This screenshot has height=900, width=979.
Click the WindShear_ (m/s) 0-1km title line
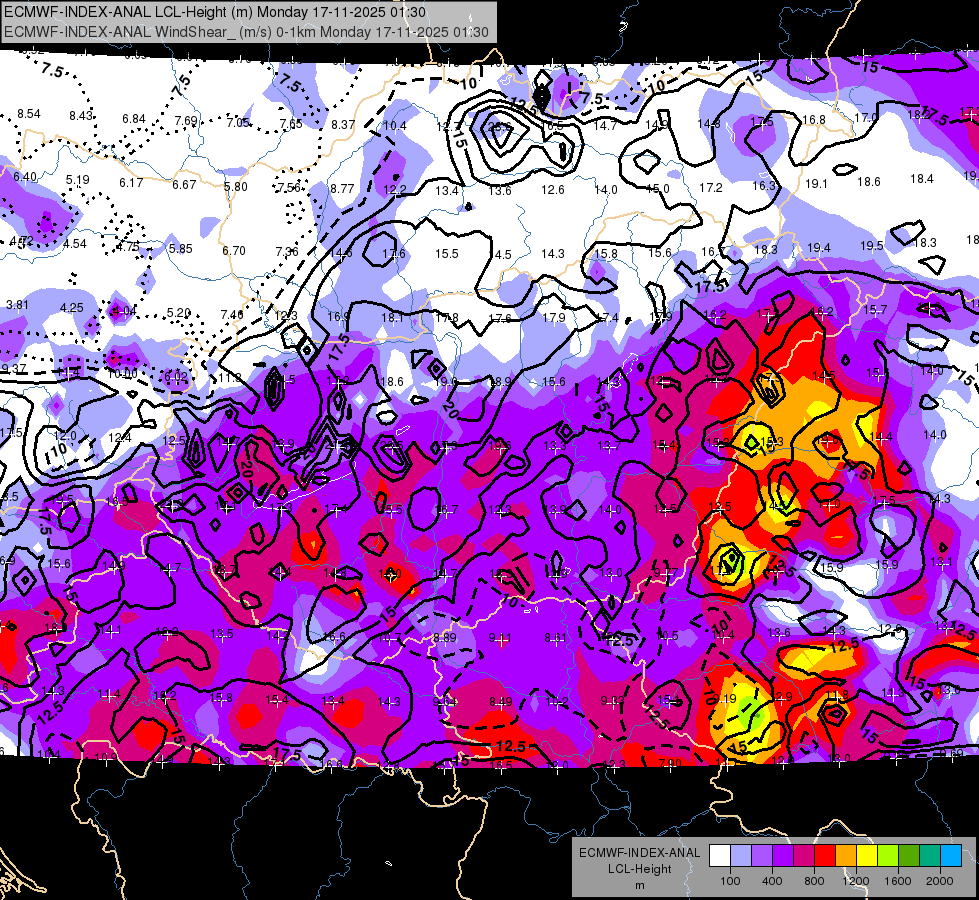247,32
